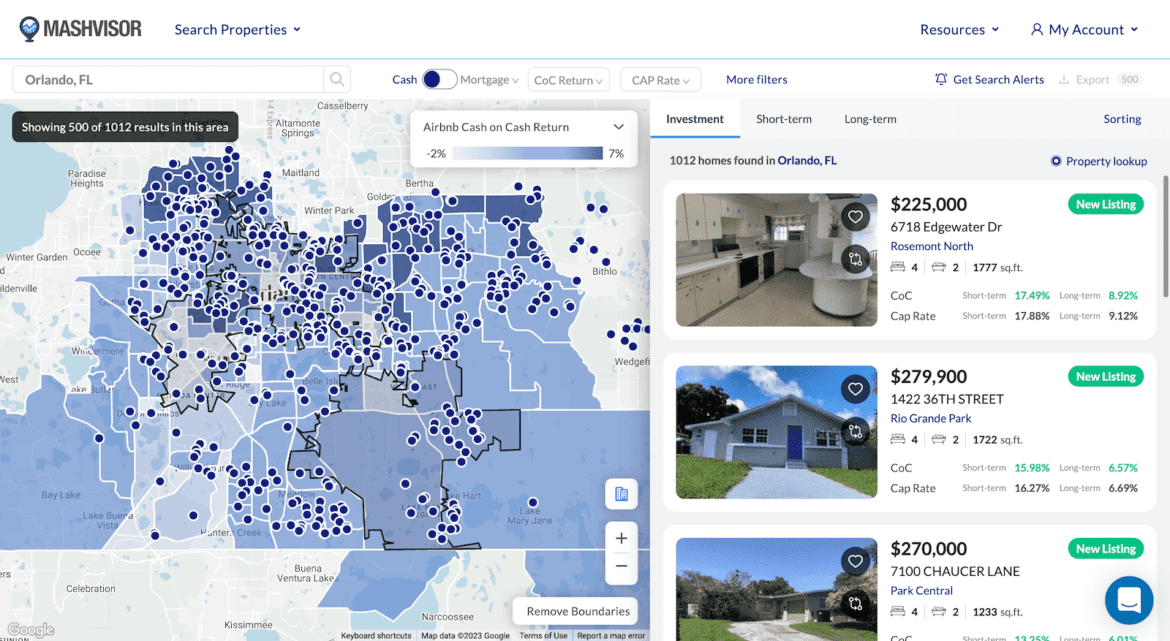Select the Property lookup radio button
The width and height of the screenshot is (1170, 641).
coord(1056,161)
